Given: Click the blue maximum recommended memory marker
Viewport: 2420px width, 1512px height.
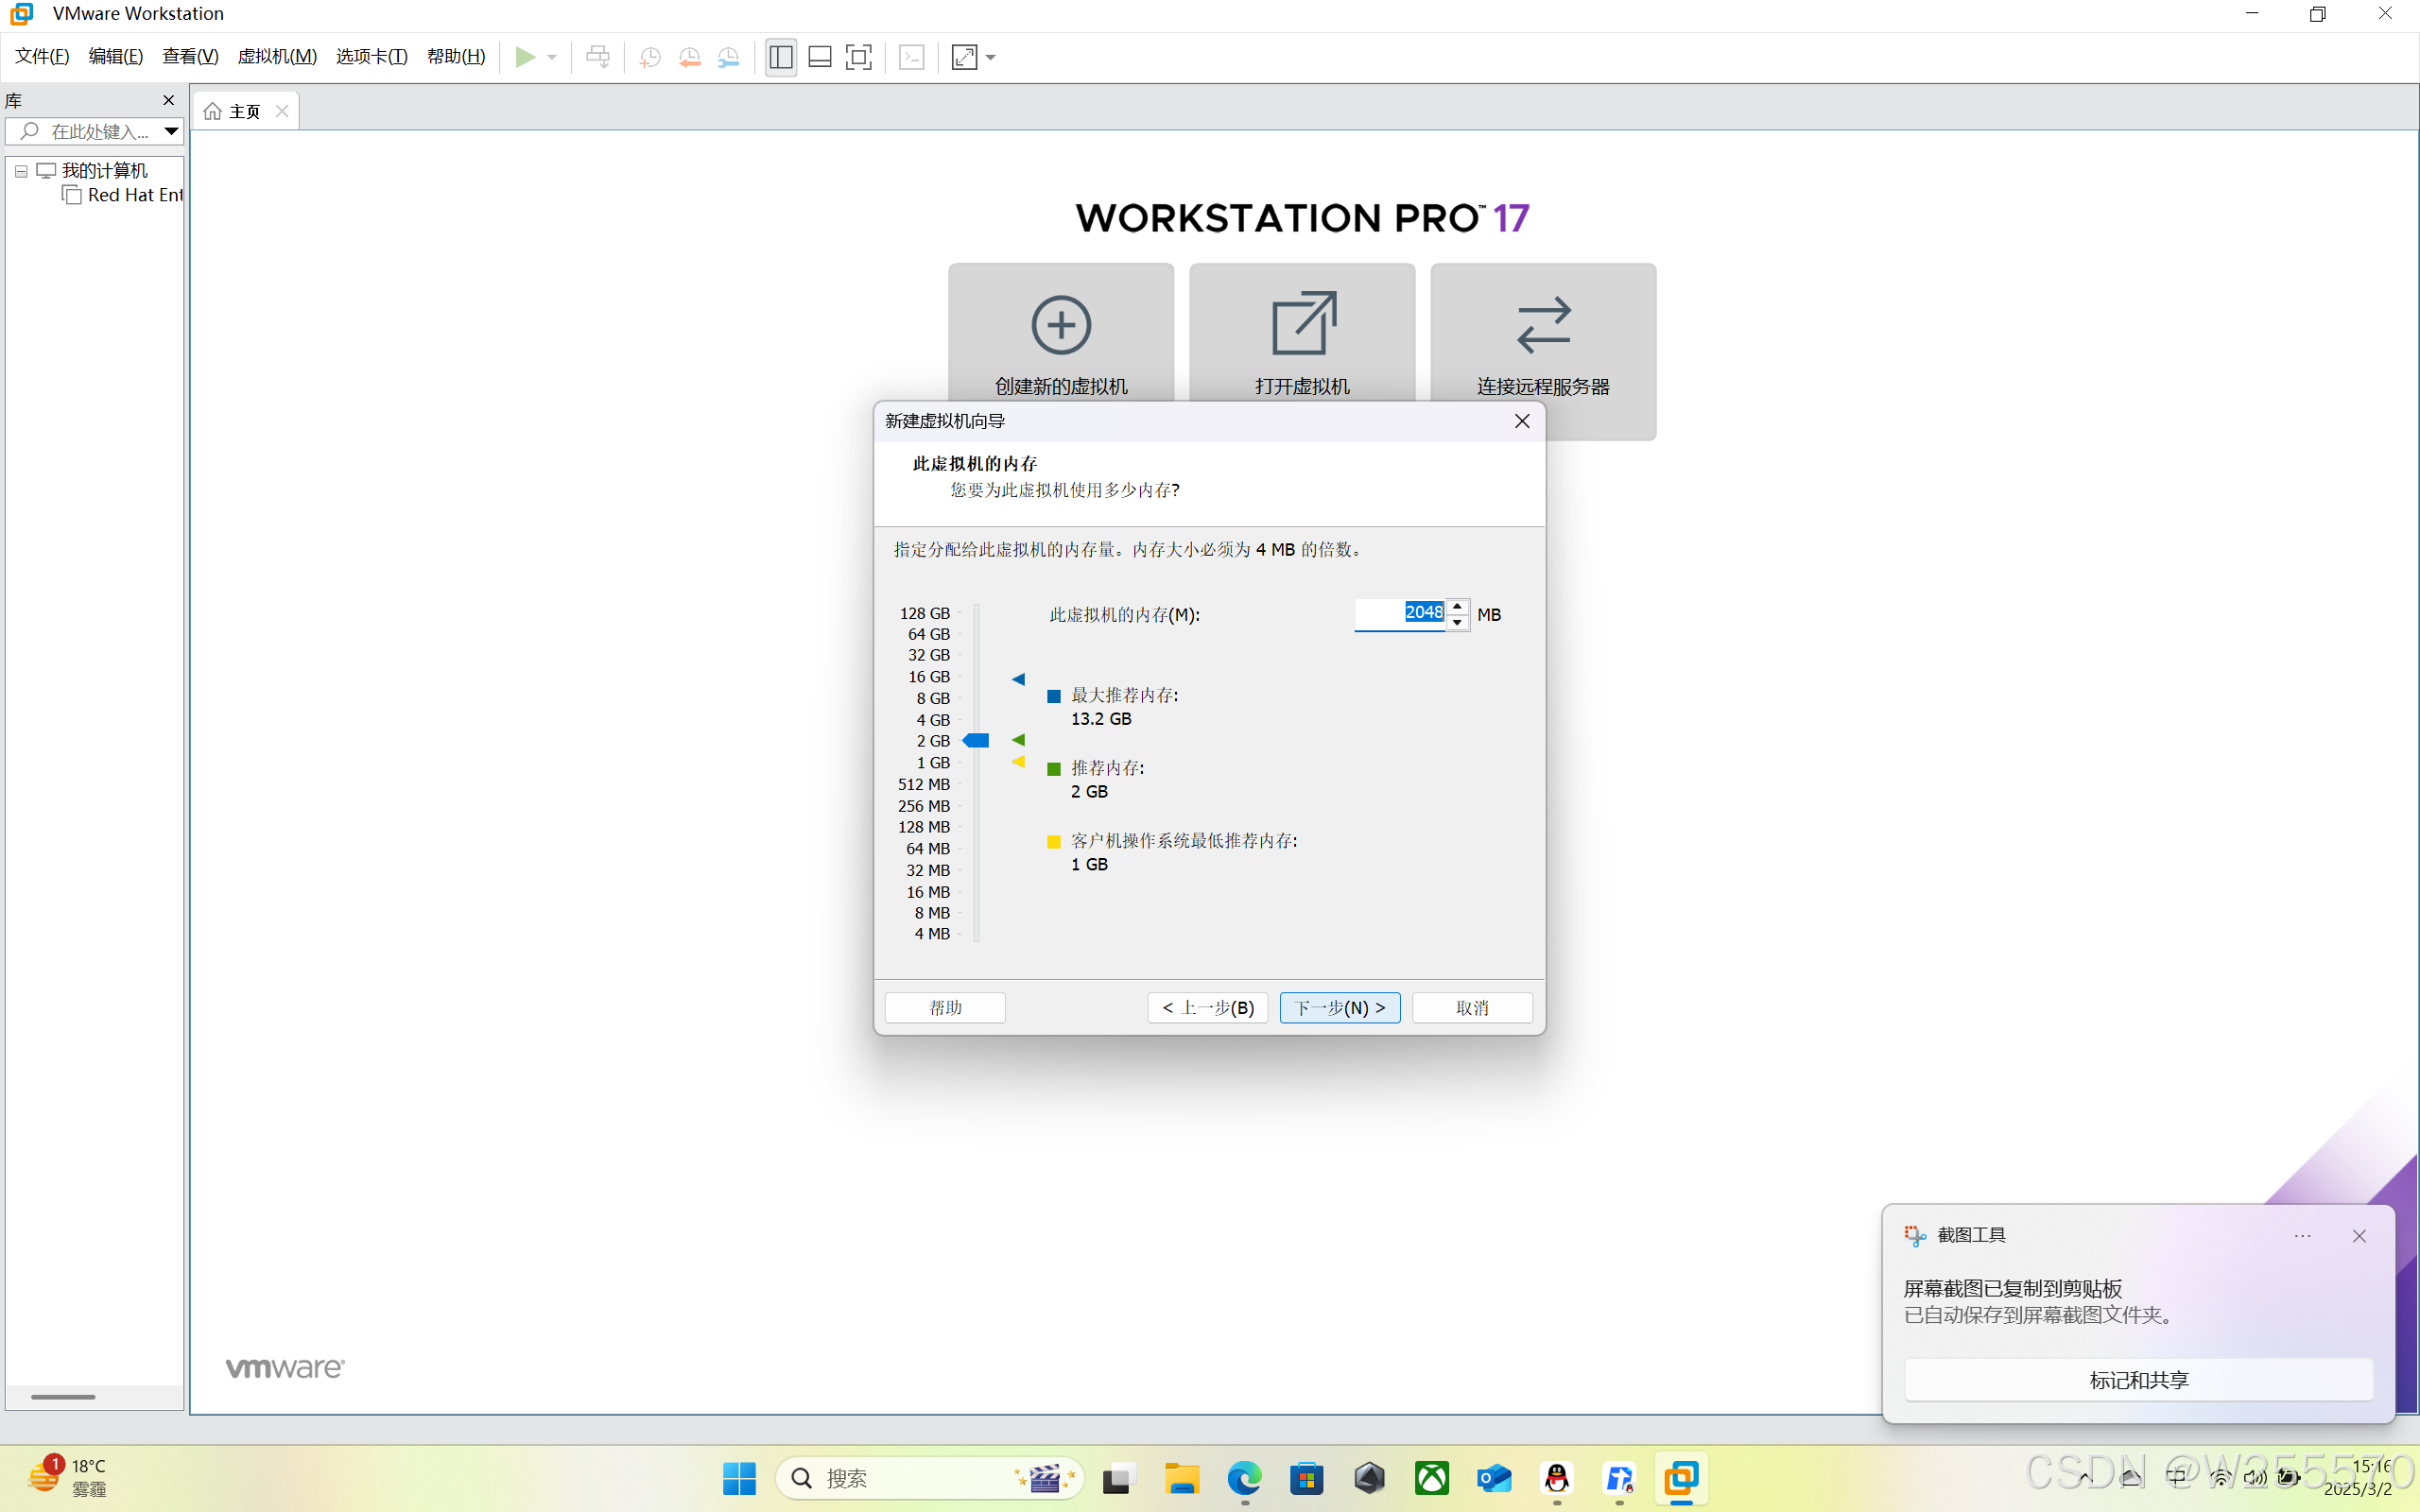Looking at the screenshot, I should [x=1018, y=679].
